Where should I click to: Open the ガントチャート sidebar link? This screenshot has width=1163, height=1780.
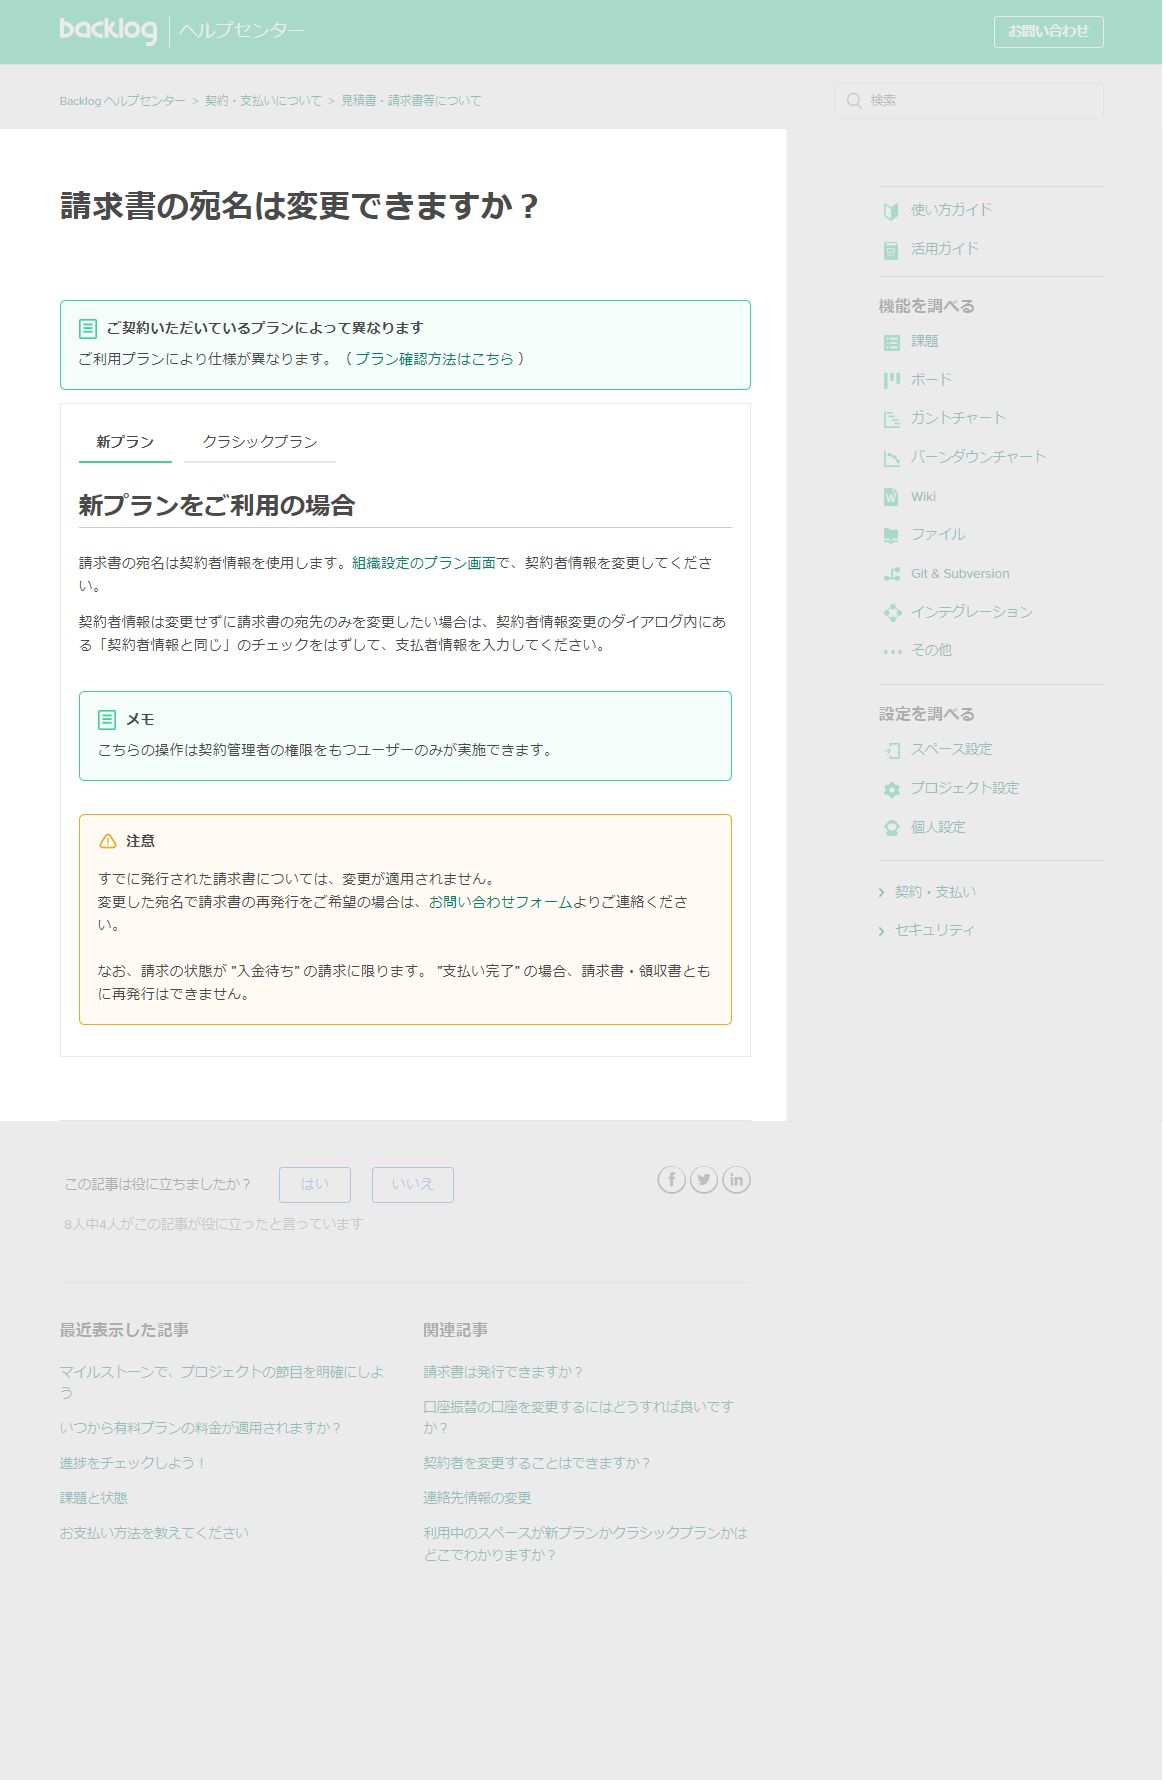[958, 418]
